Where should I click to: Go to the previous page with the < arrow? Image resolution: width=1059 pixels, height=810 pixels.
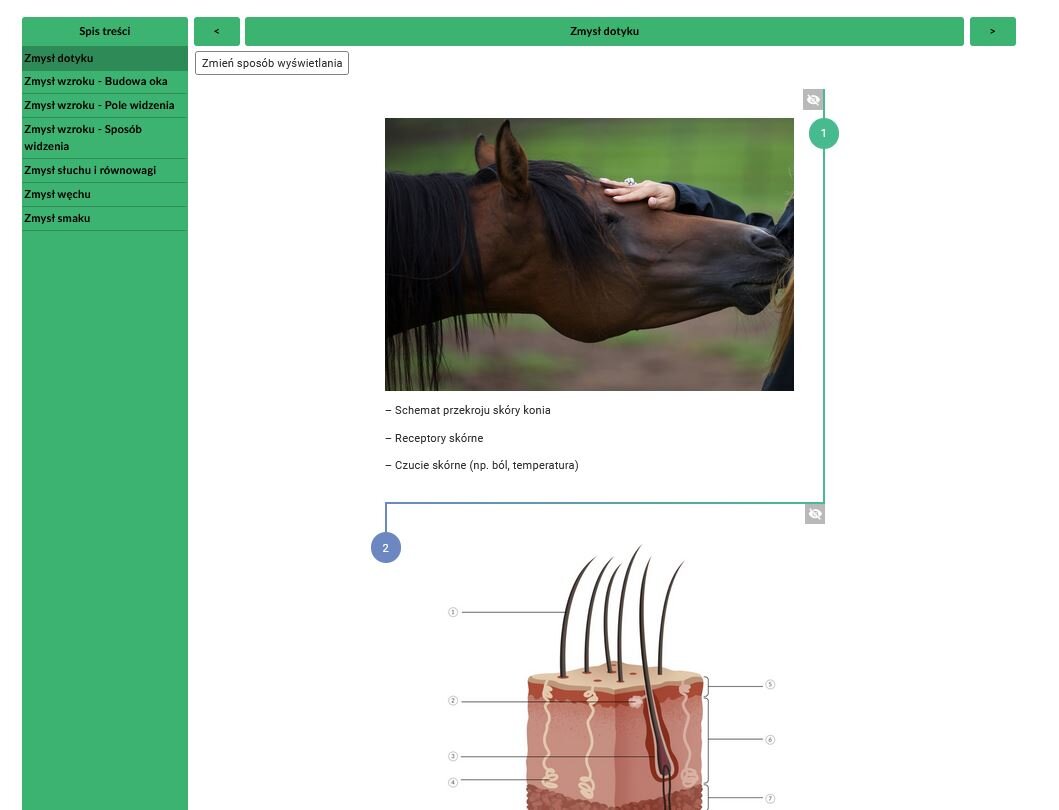coord(217,31)
